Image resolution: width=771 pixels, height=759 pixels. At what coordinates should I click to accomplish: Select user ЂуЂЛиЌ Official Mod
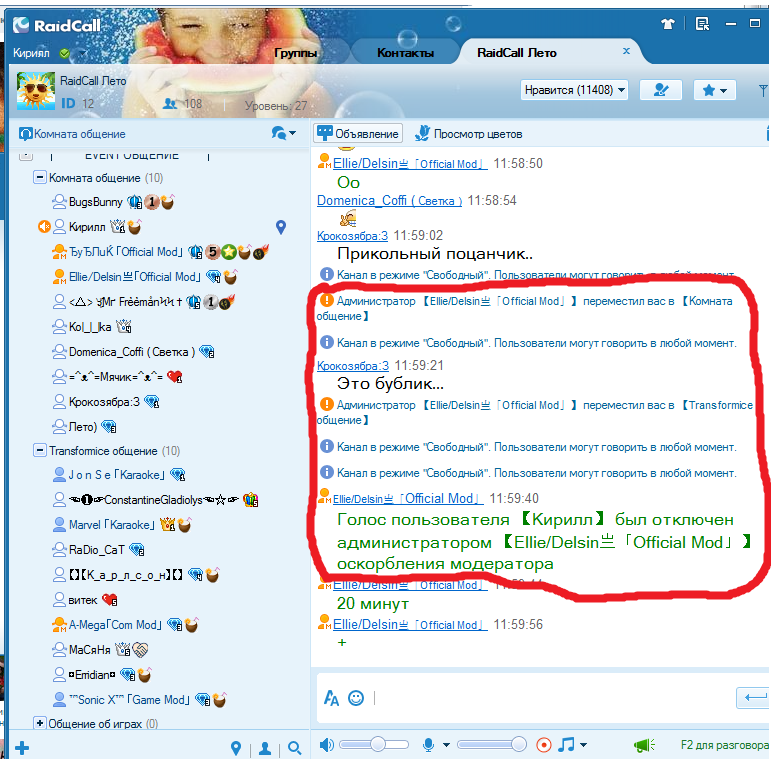coord(126,252)
